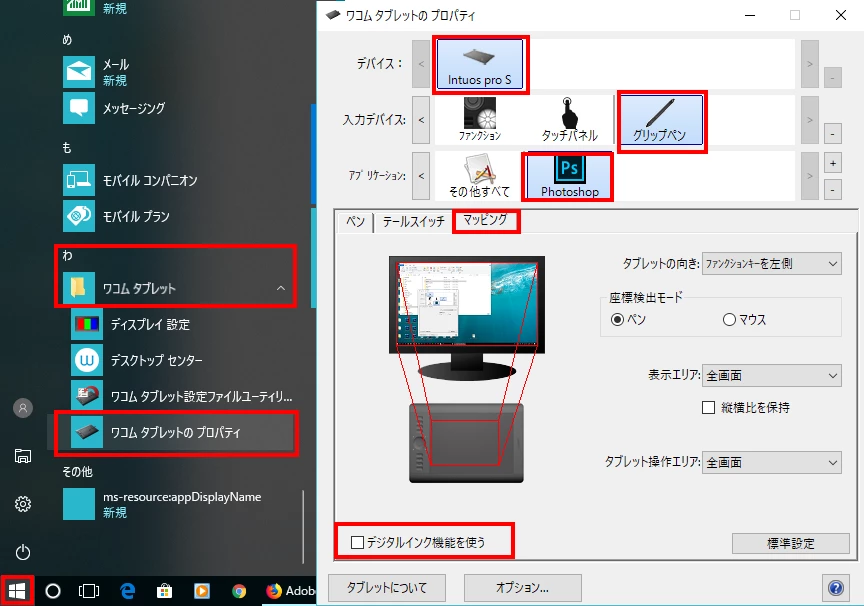Click the タブレットについて button
864x606 pixels.
tap(387, 588)
